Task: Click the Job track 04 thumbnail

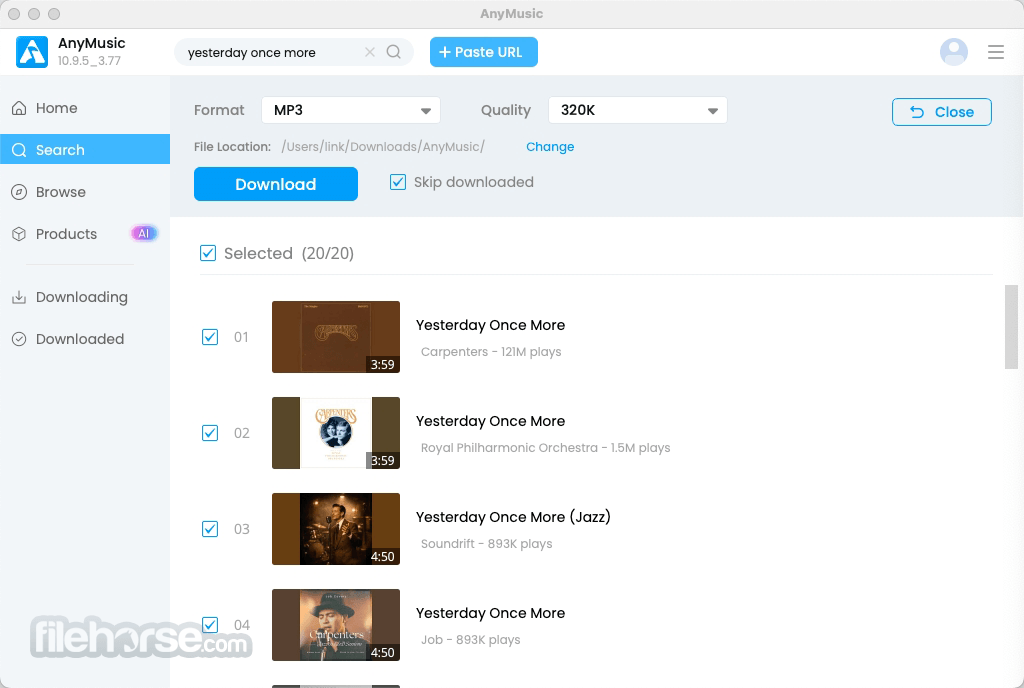Action: (x=336, y=625)
